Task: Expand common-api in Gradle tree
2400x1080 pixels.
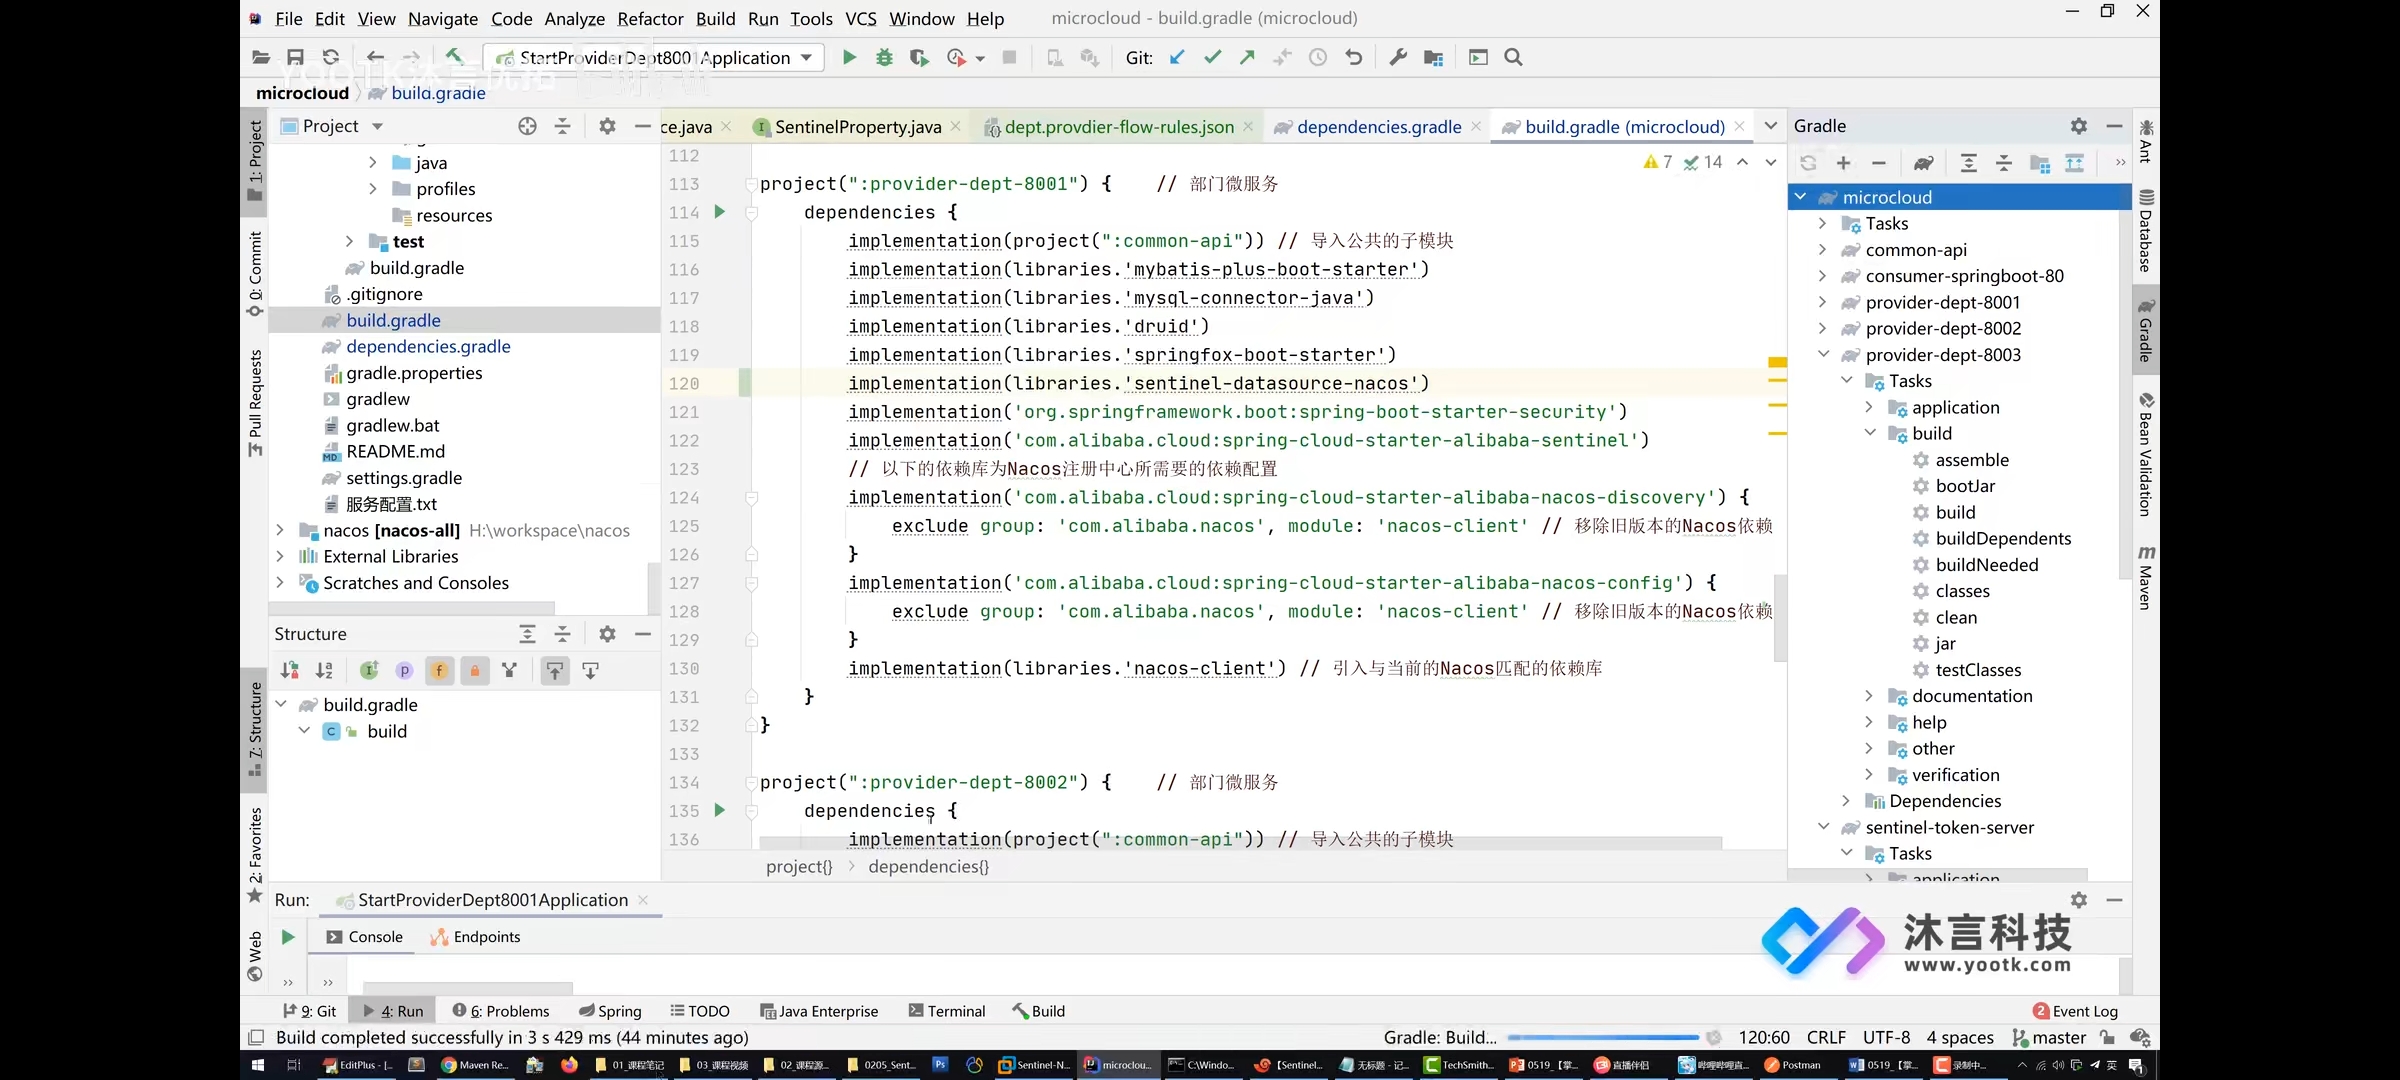Action: tap(1823, 249)
